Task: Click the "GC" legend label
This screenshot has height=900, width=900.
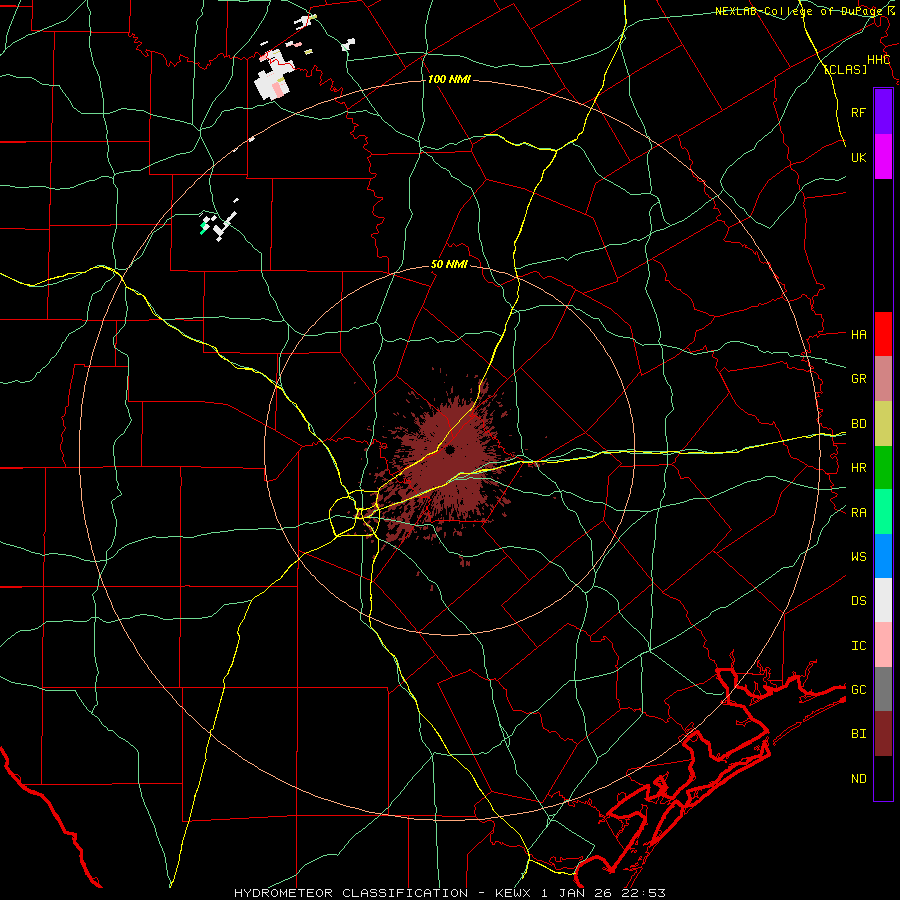Action: point(858,689)
